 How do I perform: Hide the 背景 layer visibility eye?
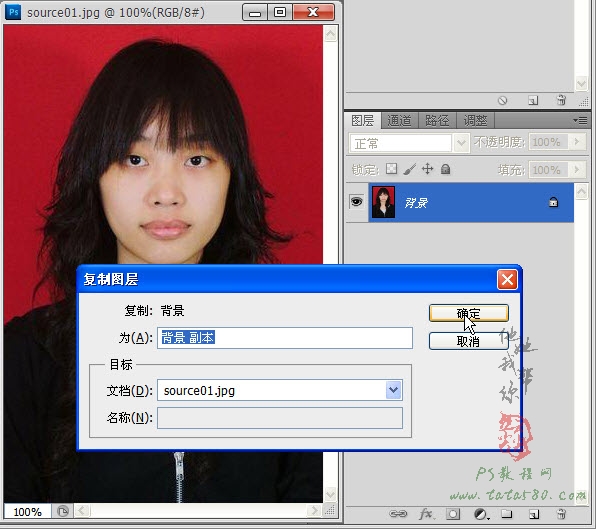pos(356,202)
